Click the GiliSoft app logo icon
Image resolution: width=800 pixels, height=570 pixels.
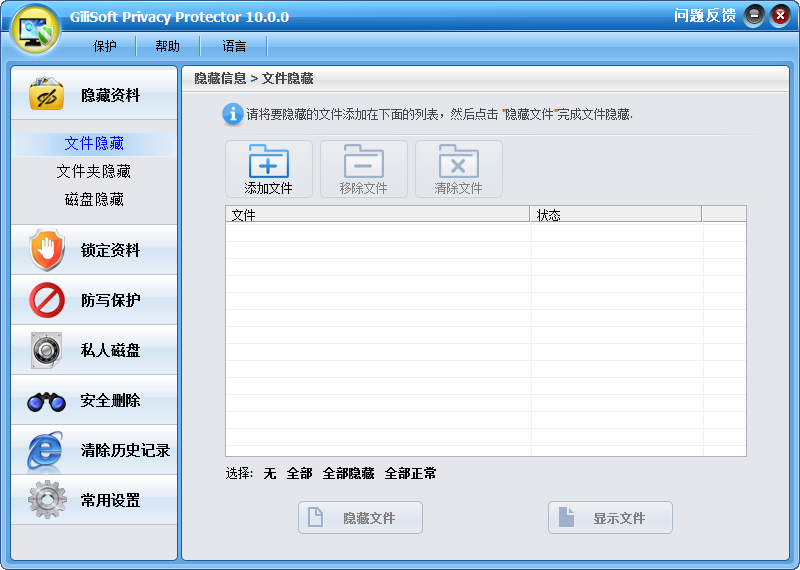36,30
